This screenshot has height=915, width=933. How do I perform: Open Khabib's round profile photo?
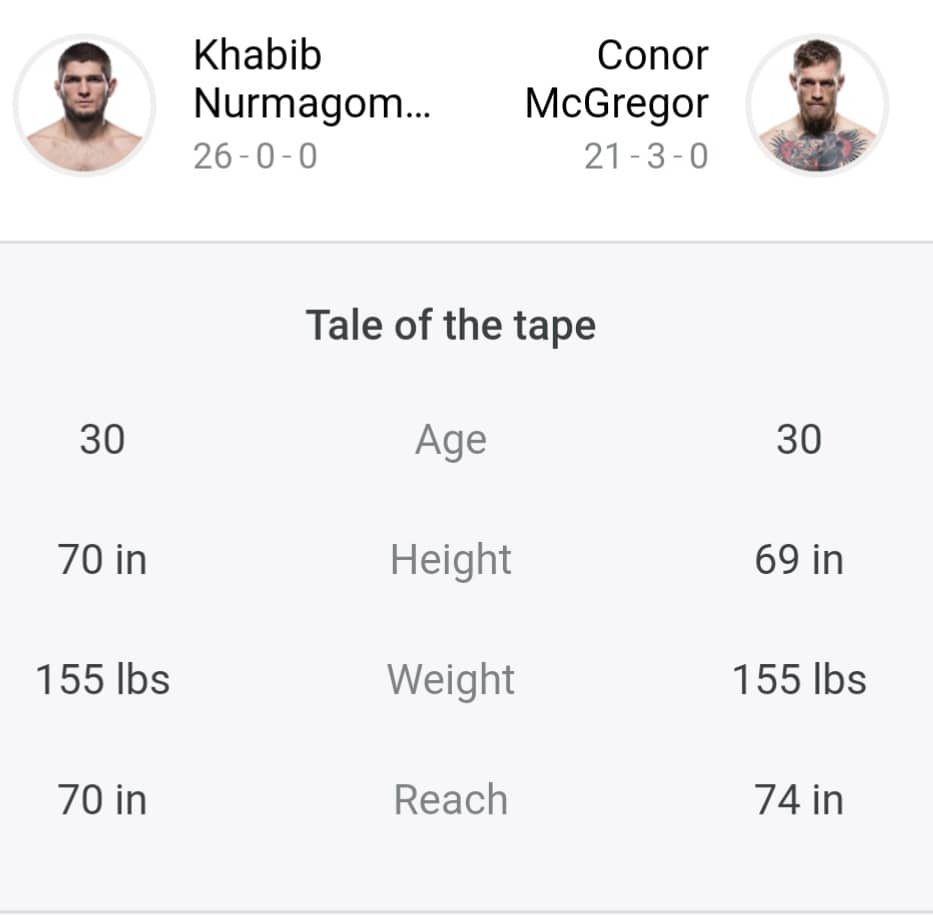tap(84, 105)
